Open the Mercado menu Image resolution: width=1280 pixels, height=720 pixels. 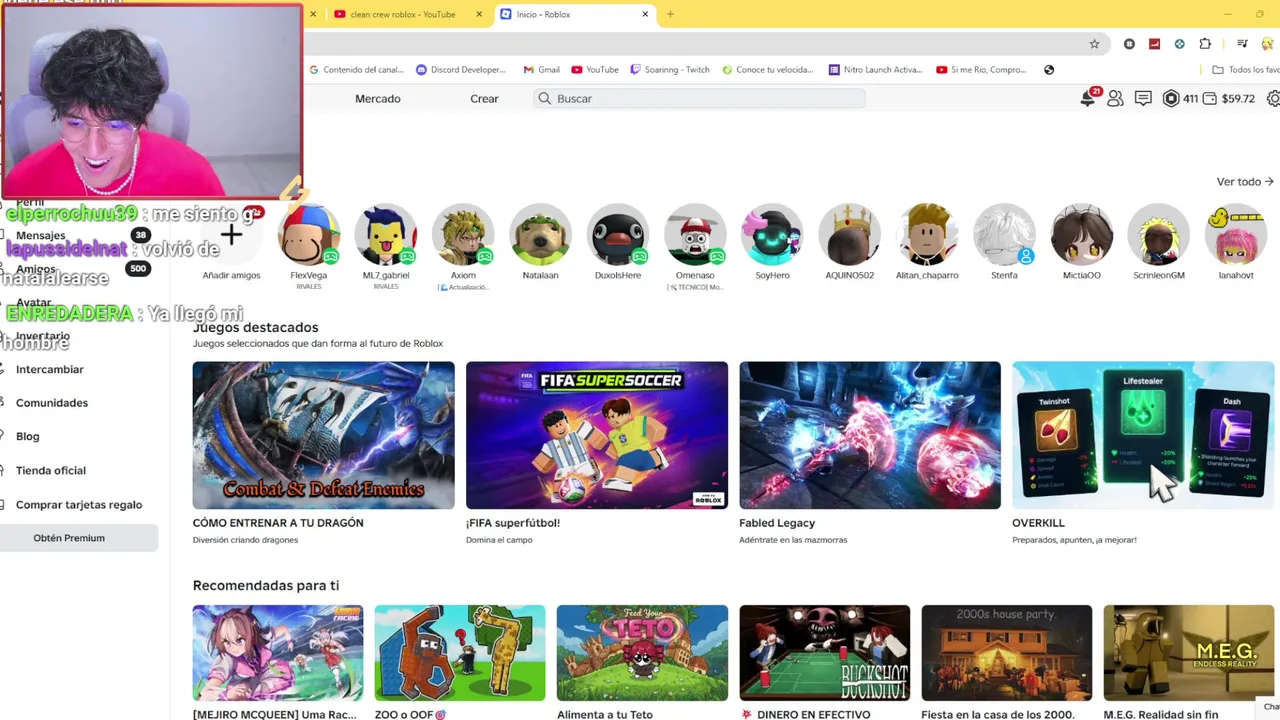pos(378,99)
